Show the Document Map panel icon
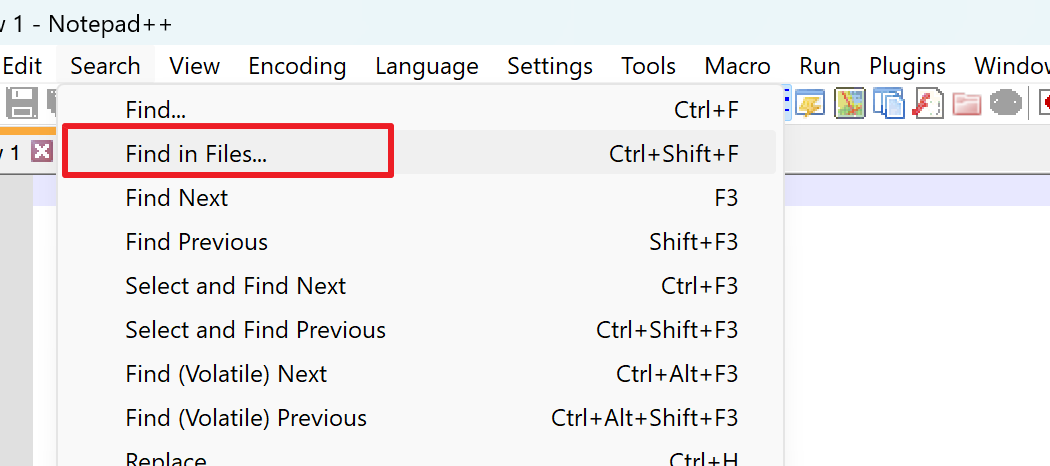Viewport: 1050px width, 466px height. 849,104
